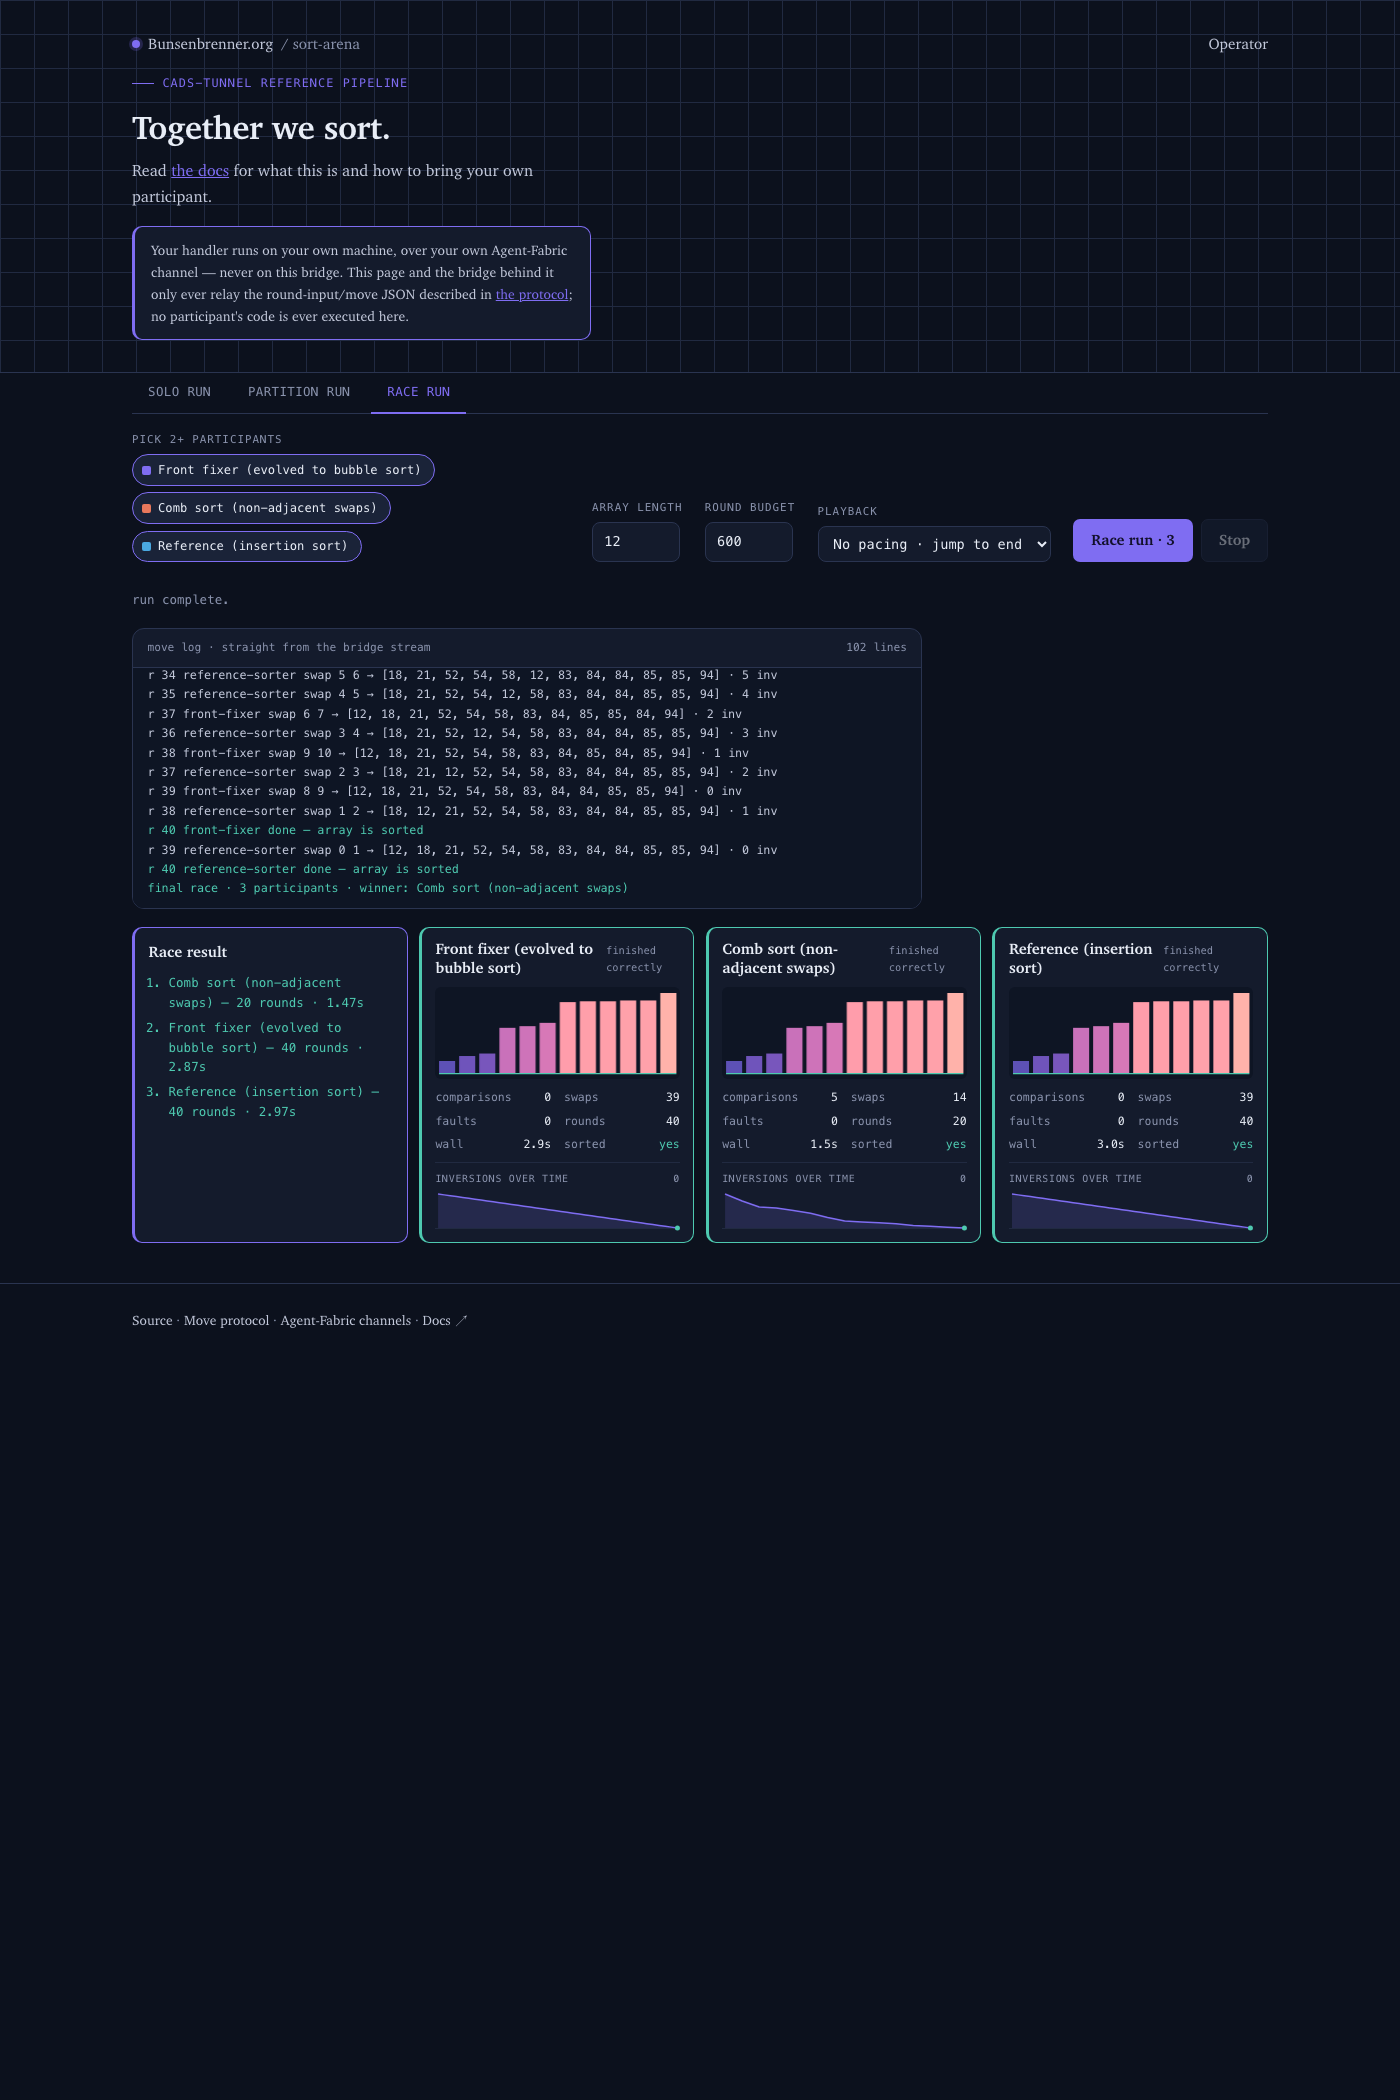Click first-place Comb sort race result entry
Viewport: 1400px width, 2100px height.
(x=265, y=993)
